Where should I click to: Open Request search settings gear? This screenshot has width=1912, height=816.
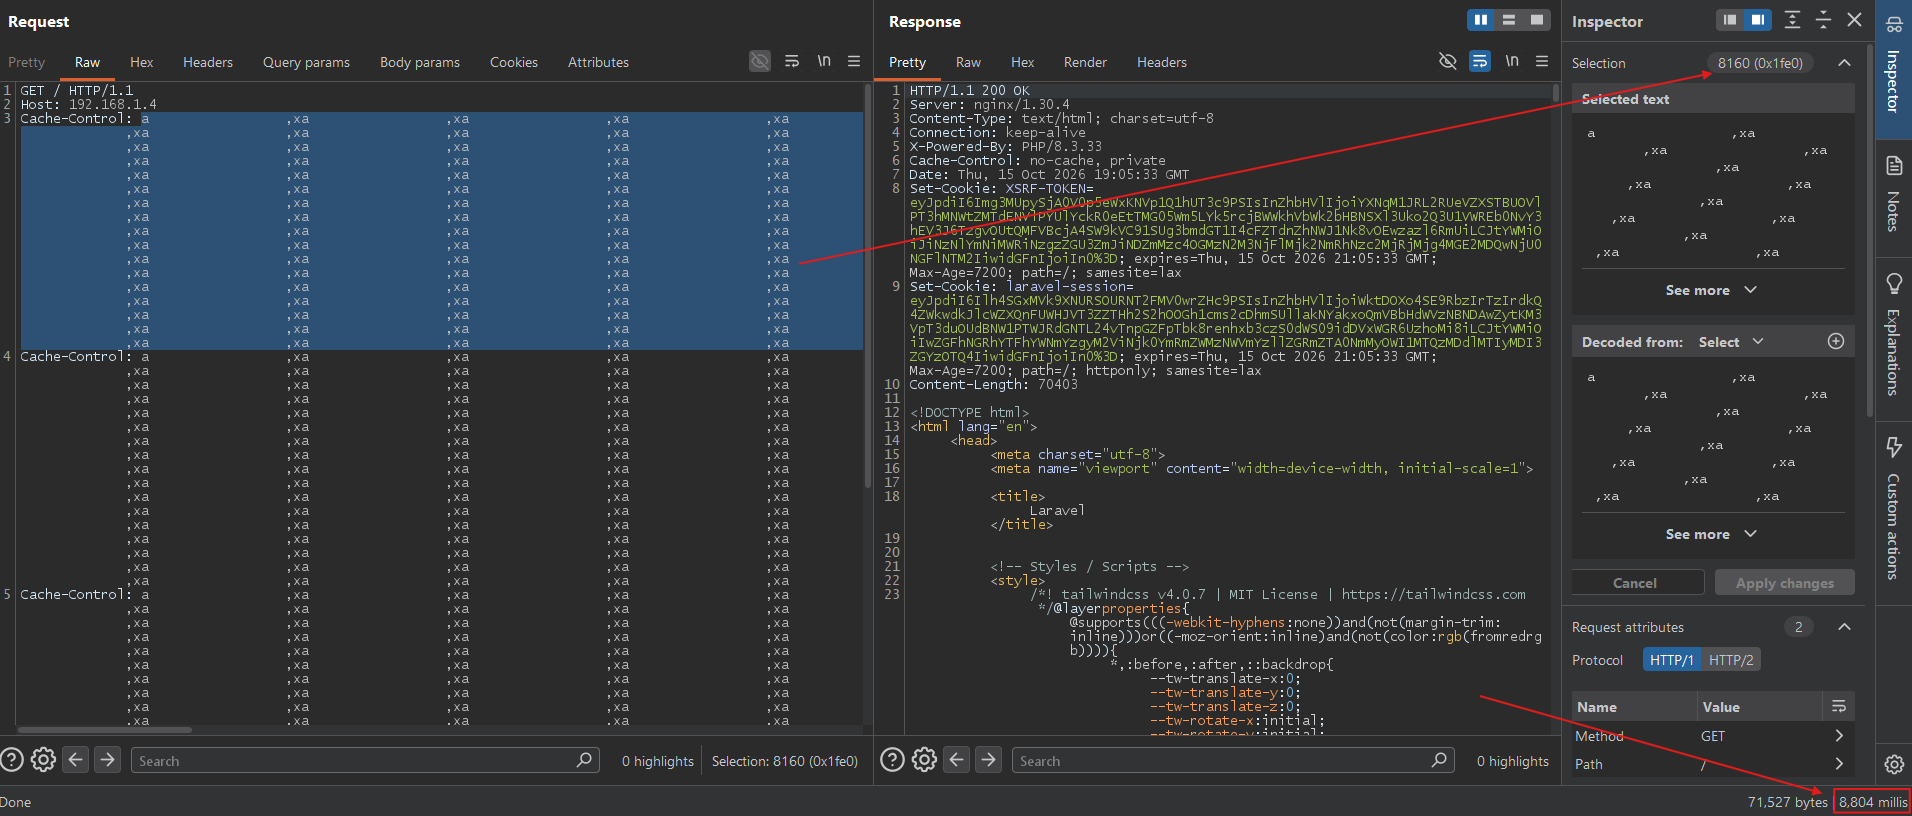tap(43, 760)
